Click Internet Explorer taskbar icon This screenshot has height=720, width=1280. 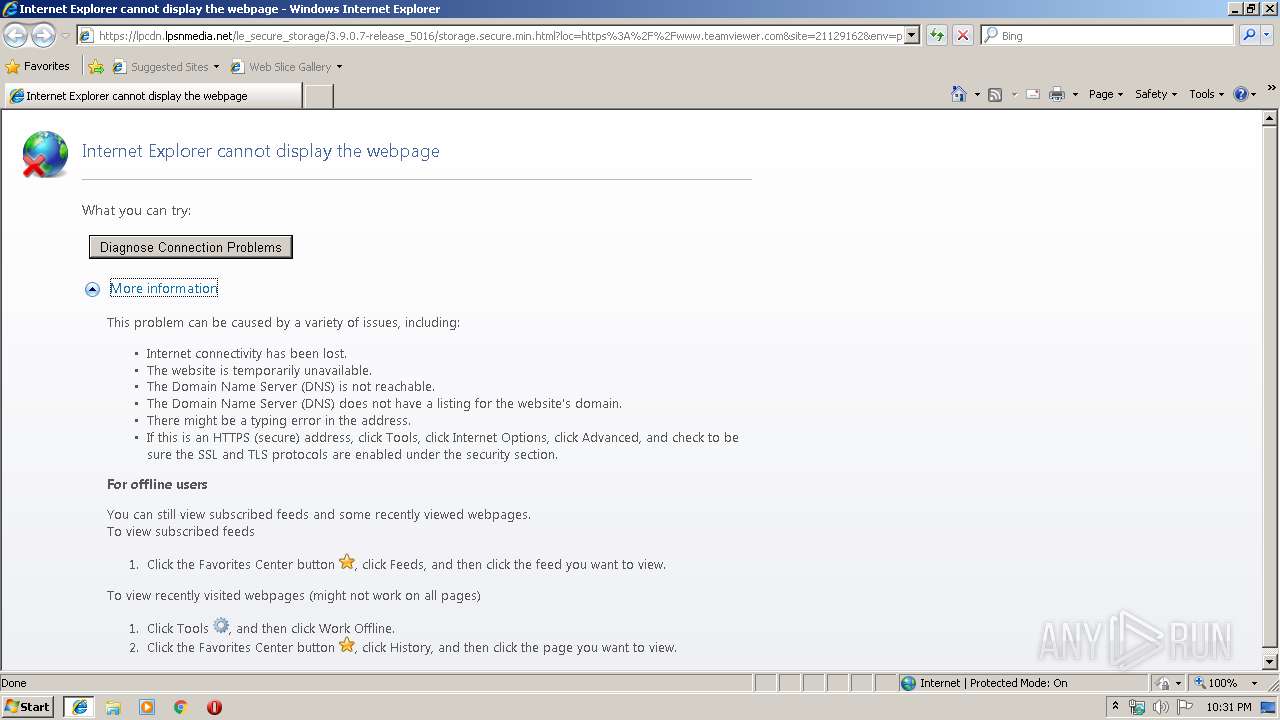(79, 707)
